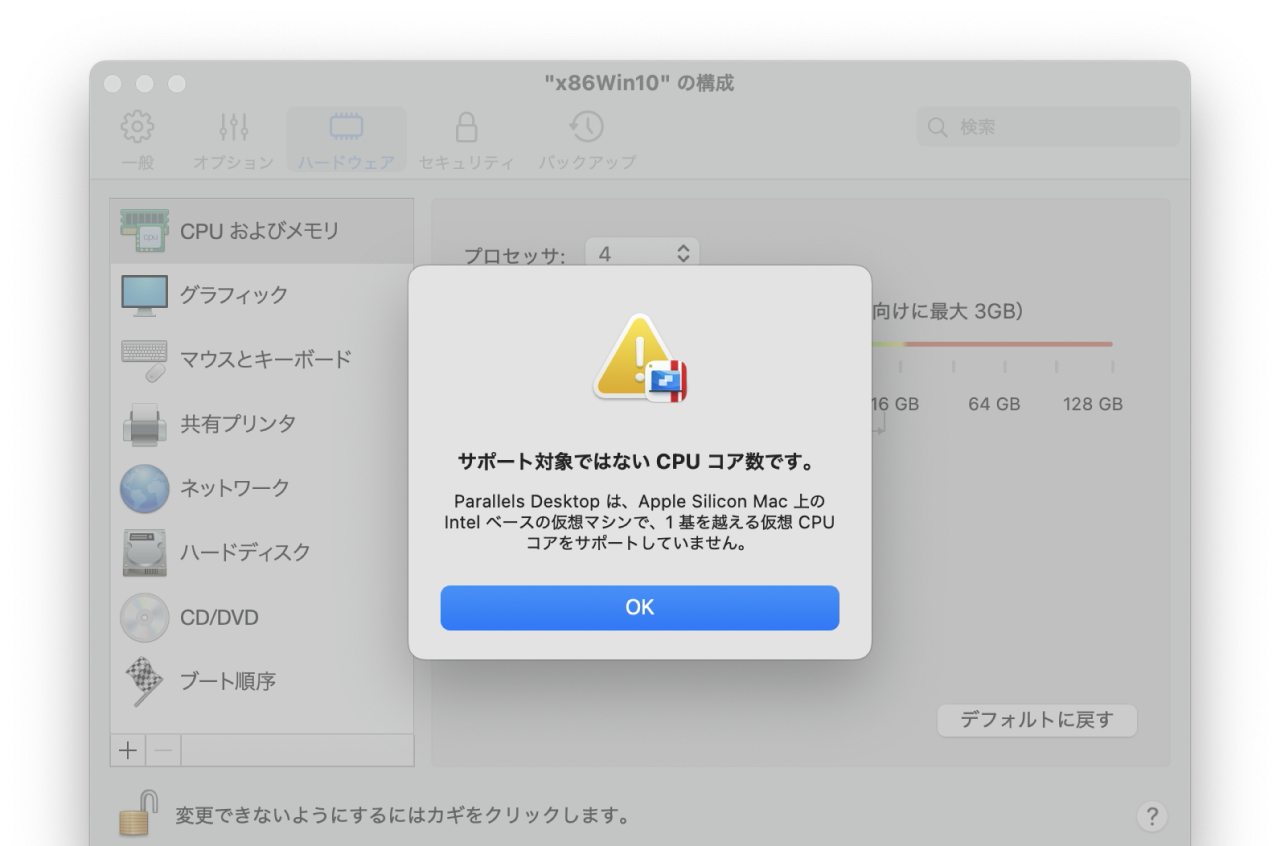Click the CD/DVD label in the sidebar
1280x846 pixels.
tap(219, 617)
